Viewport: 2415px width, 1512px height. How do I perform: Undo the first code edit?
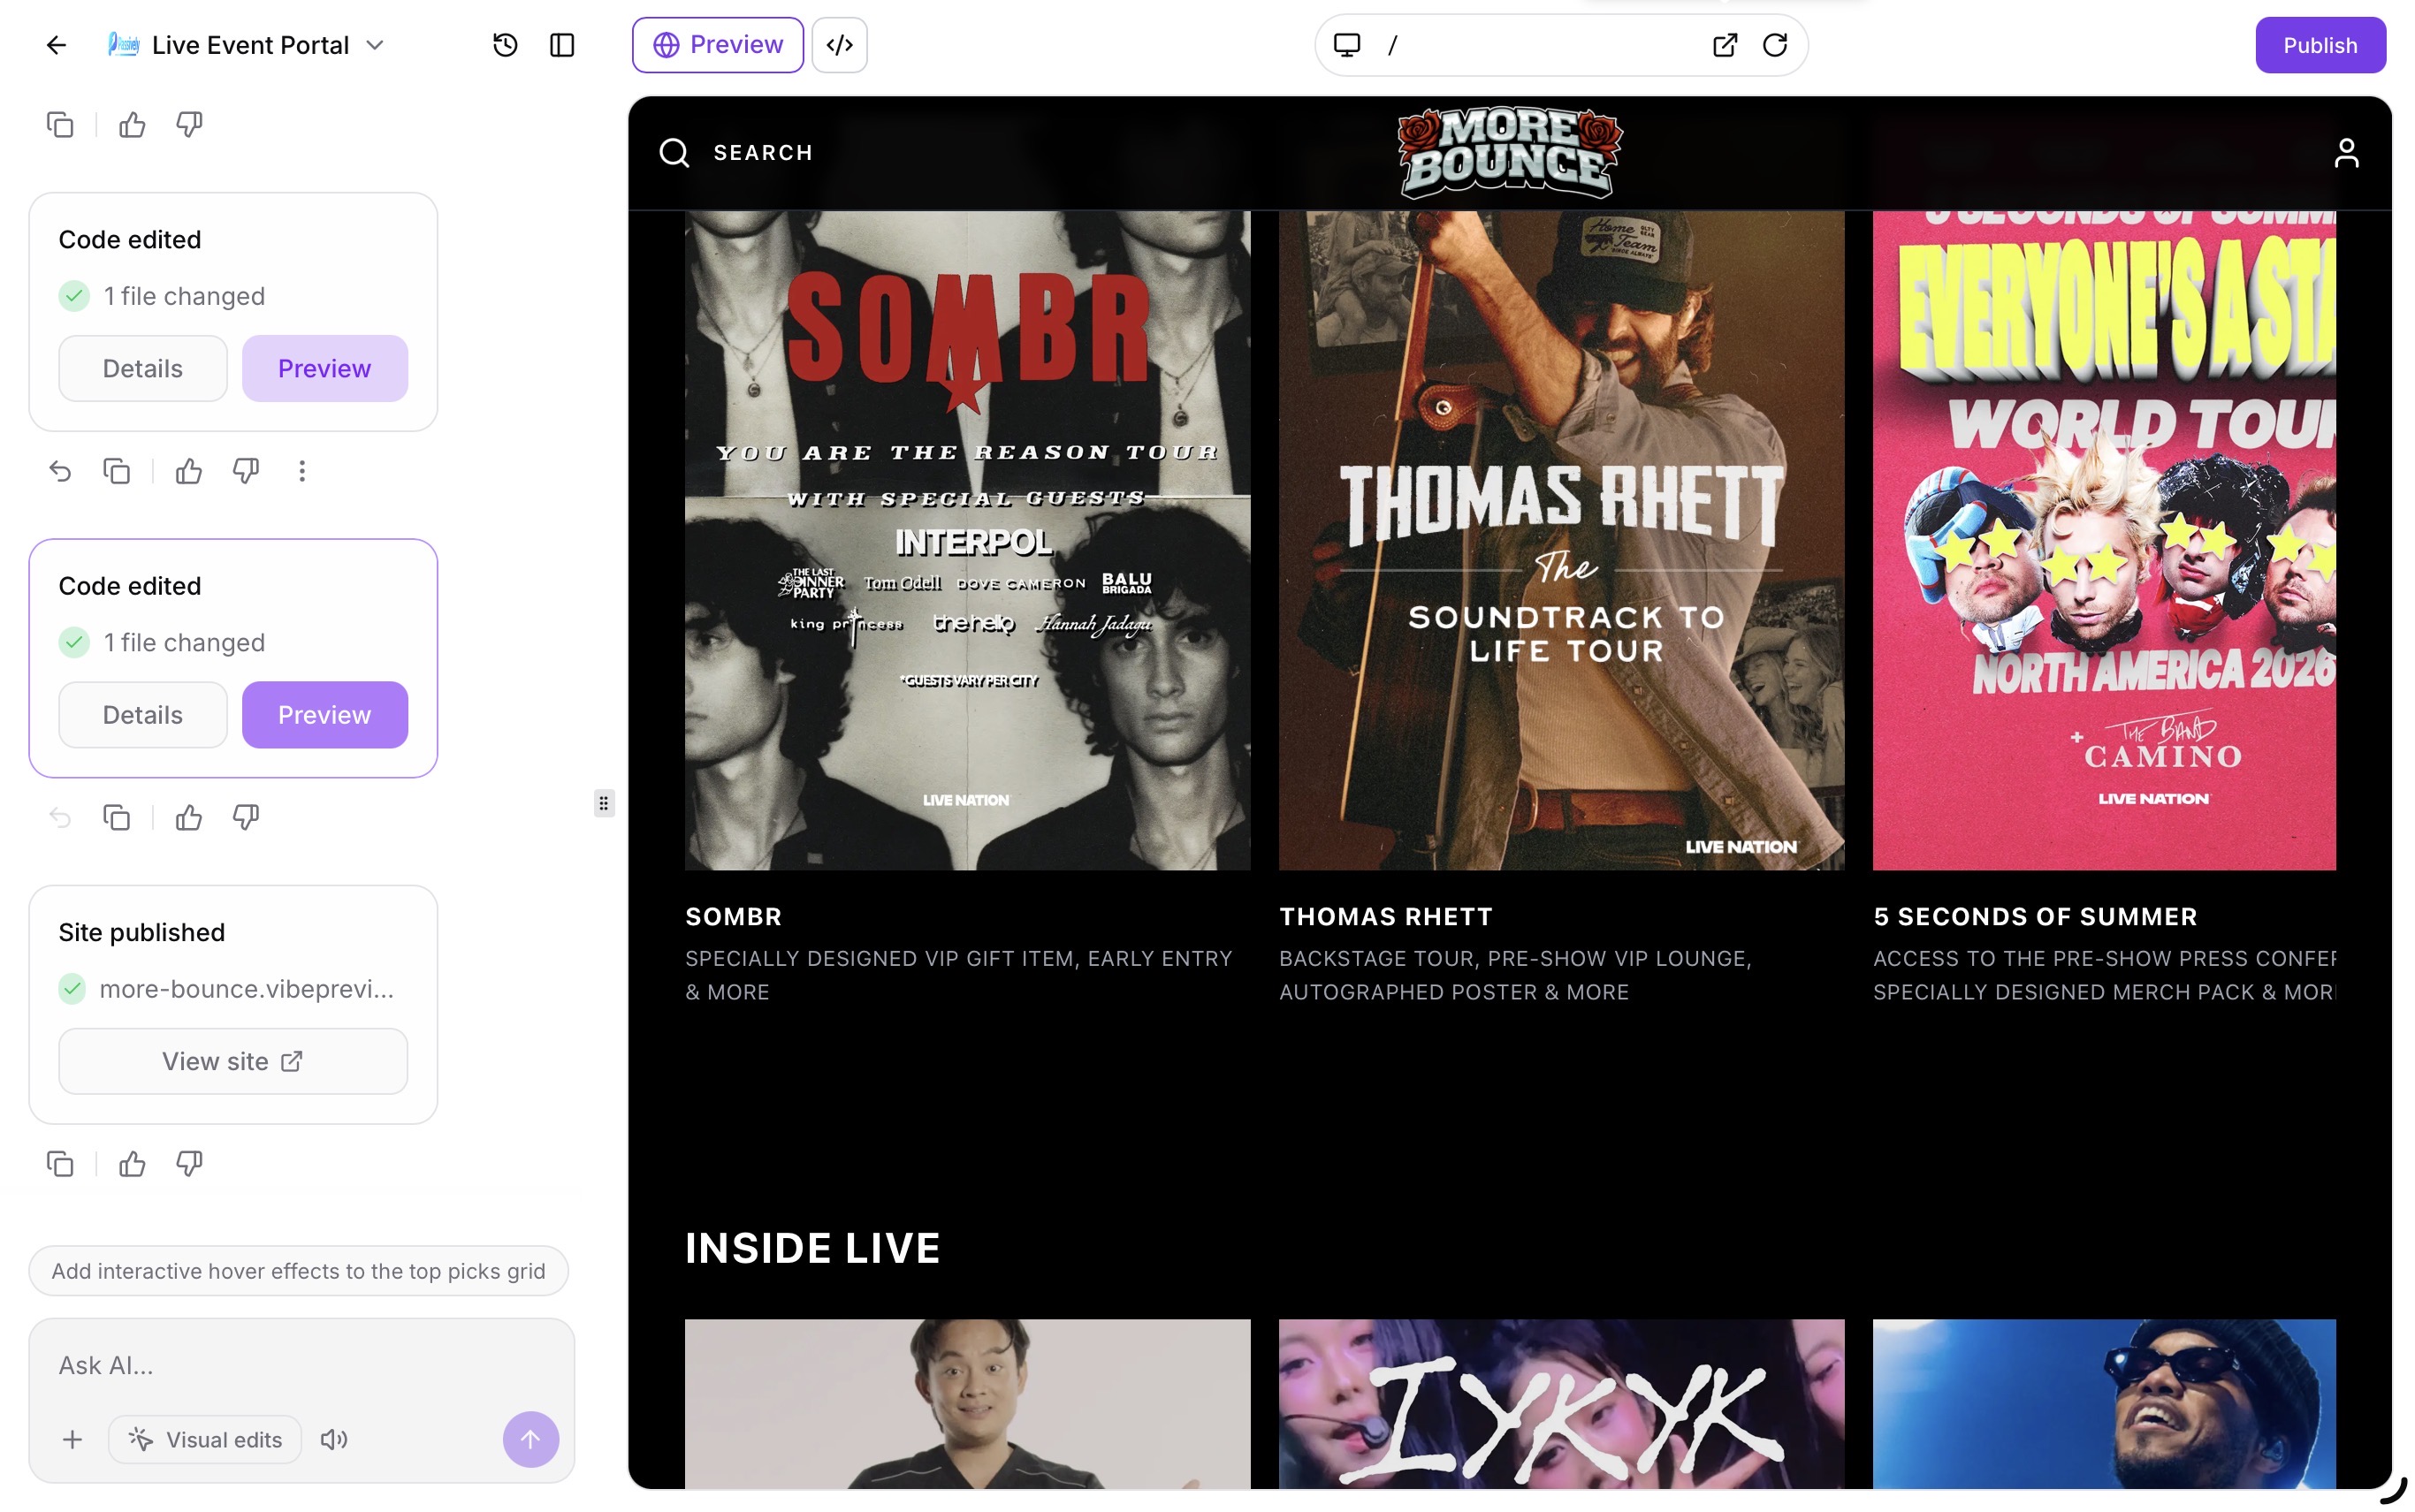[60, 471]
